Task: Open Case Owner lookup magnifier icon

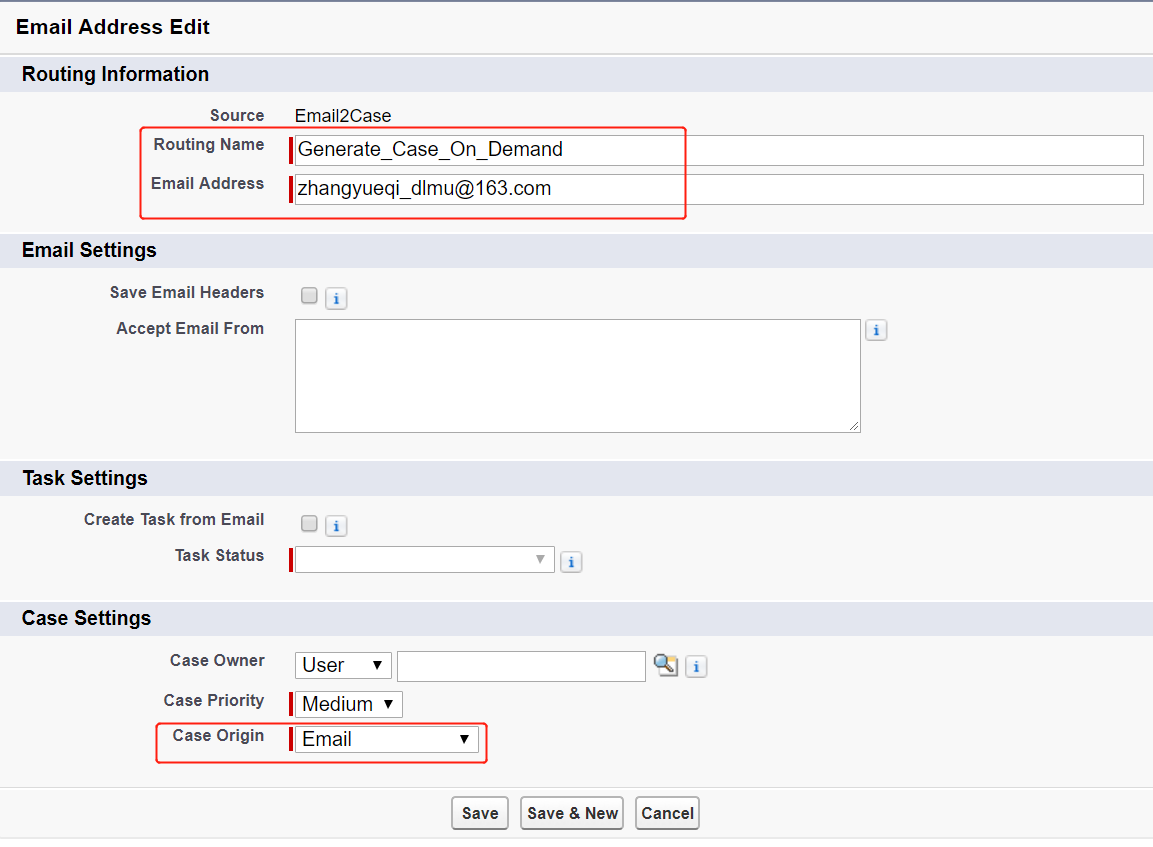Action: (665, 665)
